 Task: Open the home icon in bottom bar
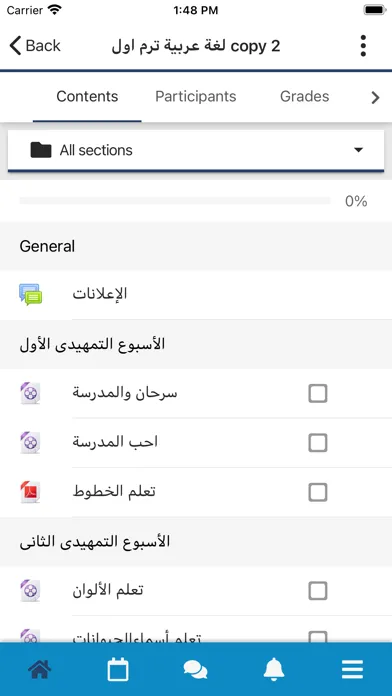click(x=40, y=669)
